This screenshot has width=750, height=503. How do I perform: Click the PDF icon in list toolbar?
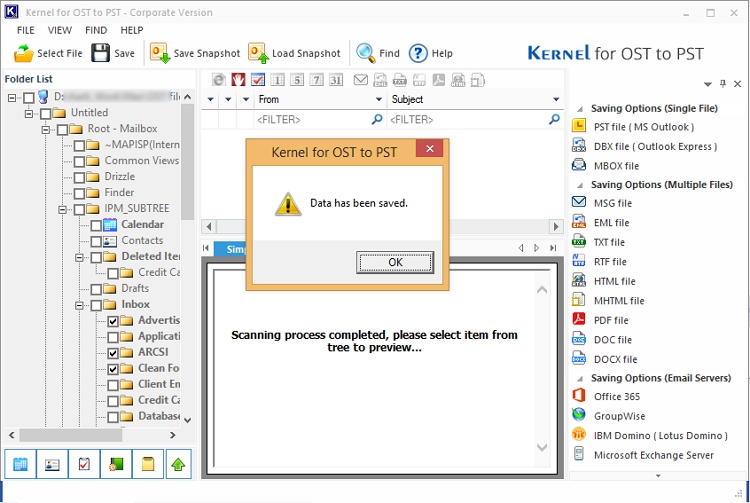pos(439,80)
